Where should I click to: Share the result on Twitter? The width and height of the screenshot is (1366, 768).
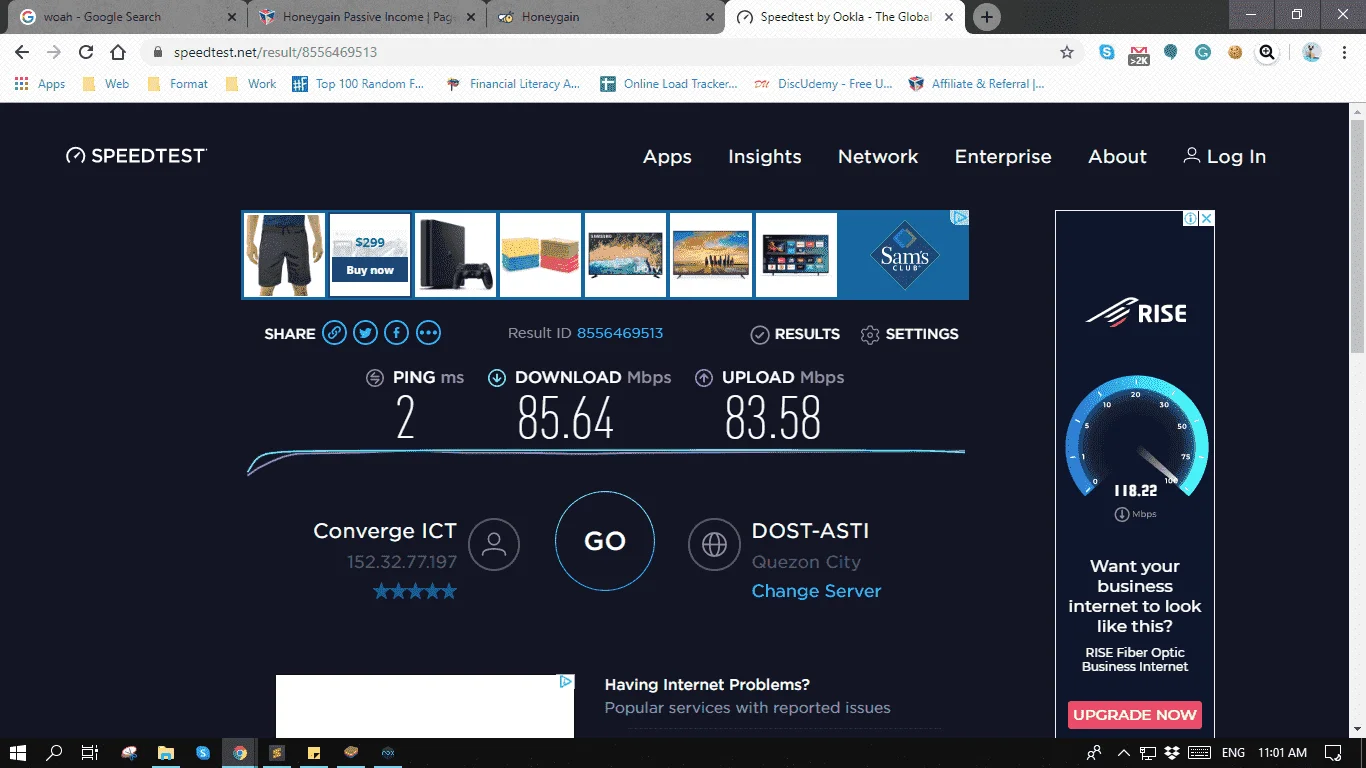point(365,333)
